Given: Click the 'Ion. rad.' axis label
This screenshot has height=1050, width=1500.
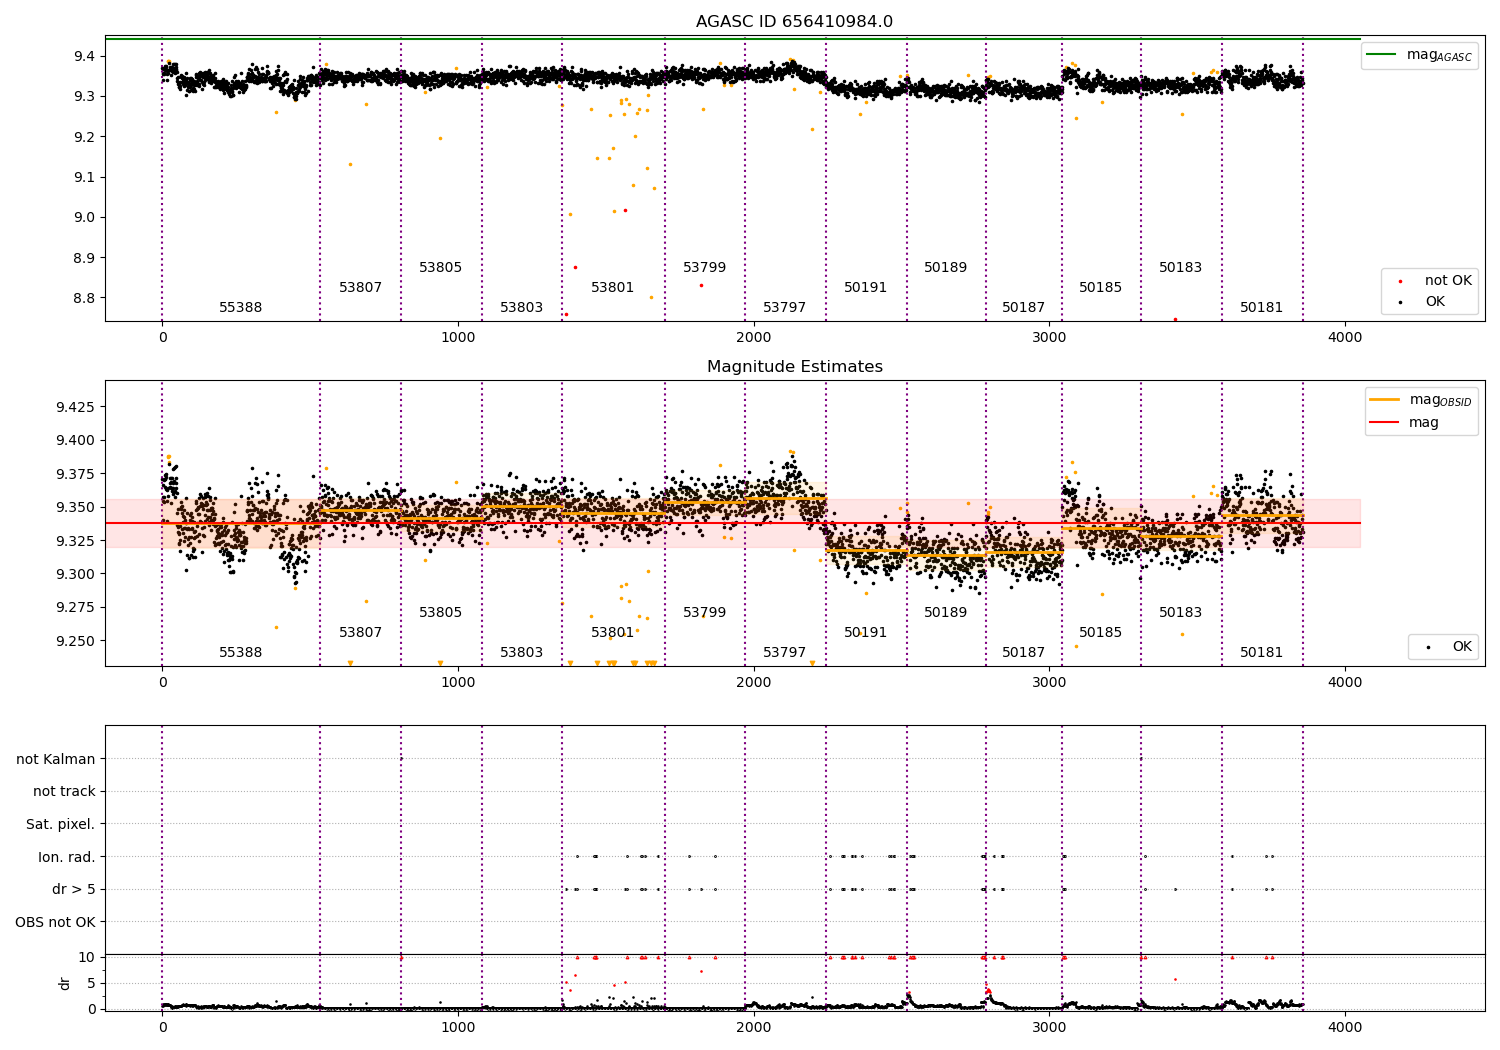Looking at the screenshot, I should point(67,857).
